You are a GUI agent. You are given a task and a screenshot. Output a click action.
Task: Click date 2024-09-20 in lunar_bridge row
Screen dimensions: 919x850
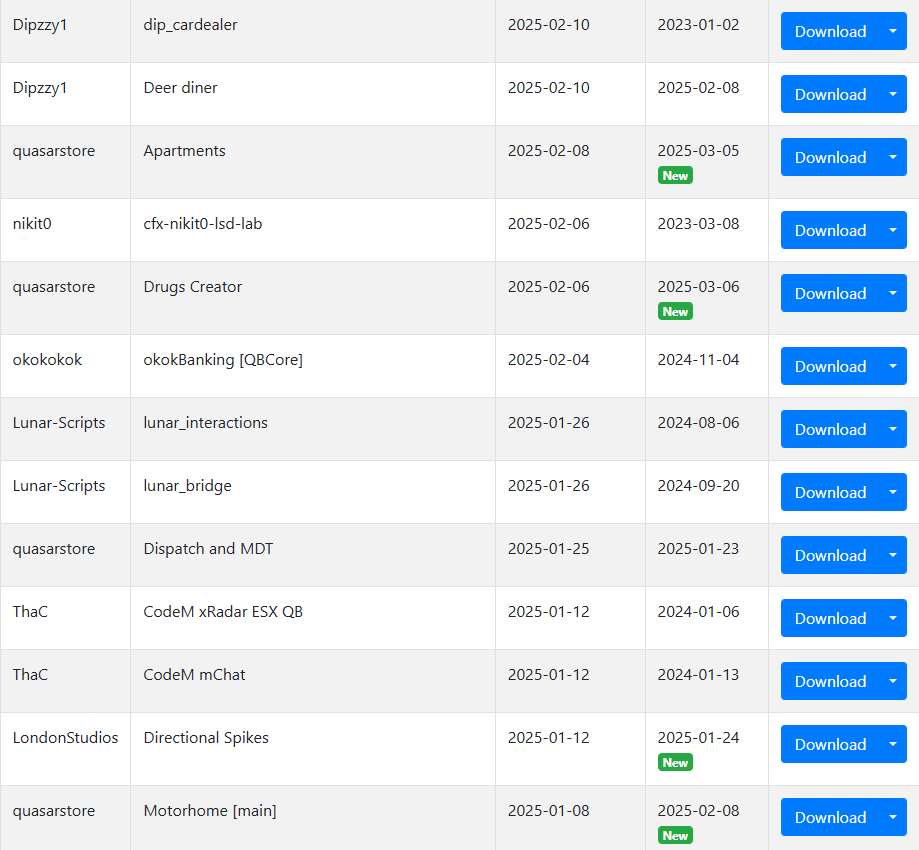click(698, 486)
